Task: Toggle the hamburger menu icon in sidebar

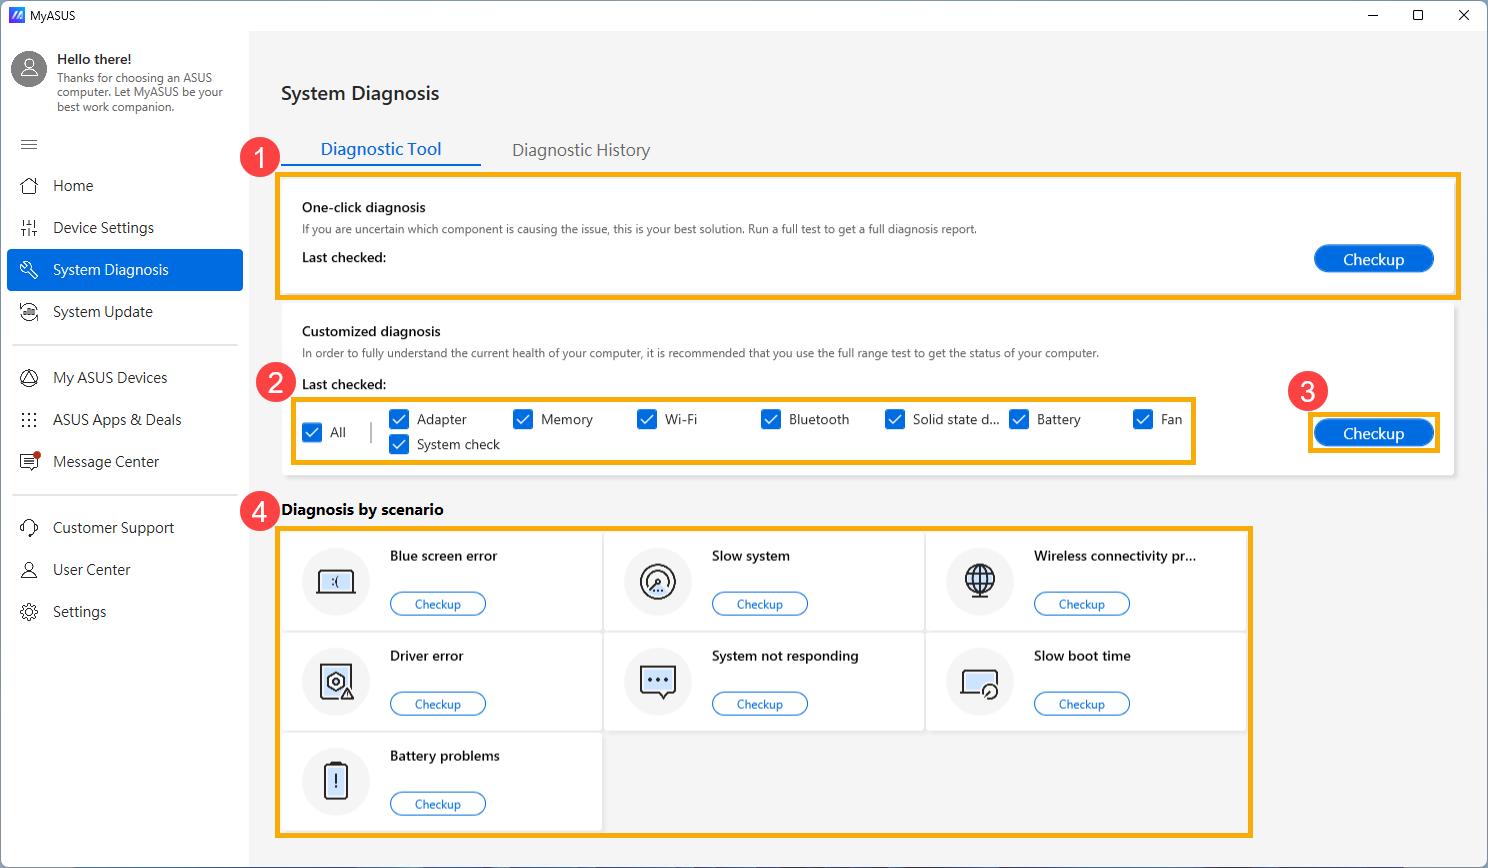Action: pos(29,145)
